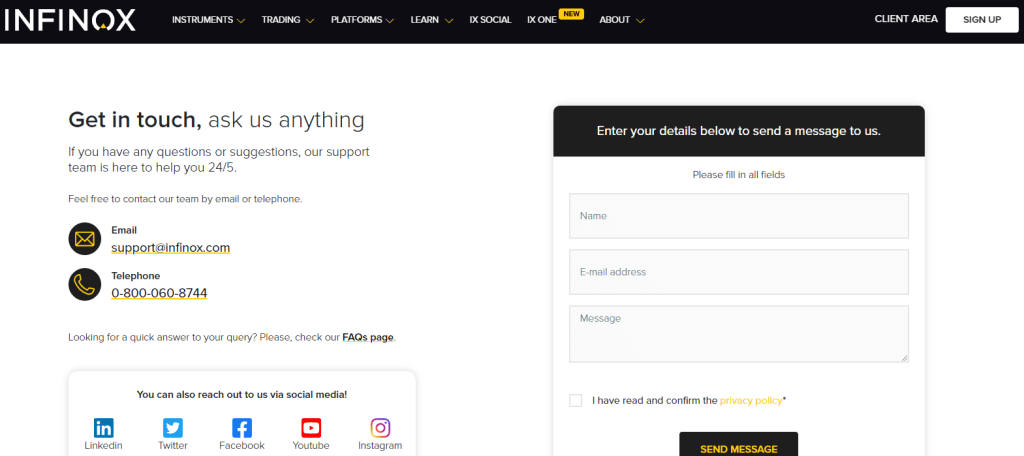Viewport: 1024px width, 456px height.
Task: Open the Linkedin social icon
Action: pyautogui.click(x=103, y=429)
